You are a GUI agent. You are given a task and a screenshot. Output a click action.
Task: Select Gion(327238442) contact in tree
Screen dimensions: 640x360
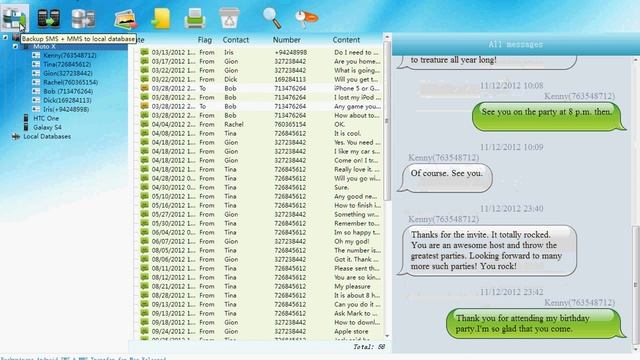tap(68, 73)
